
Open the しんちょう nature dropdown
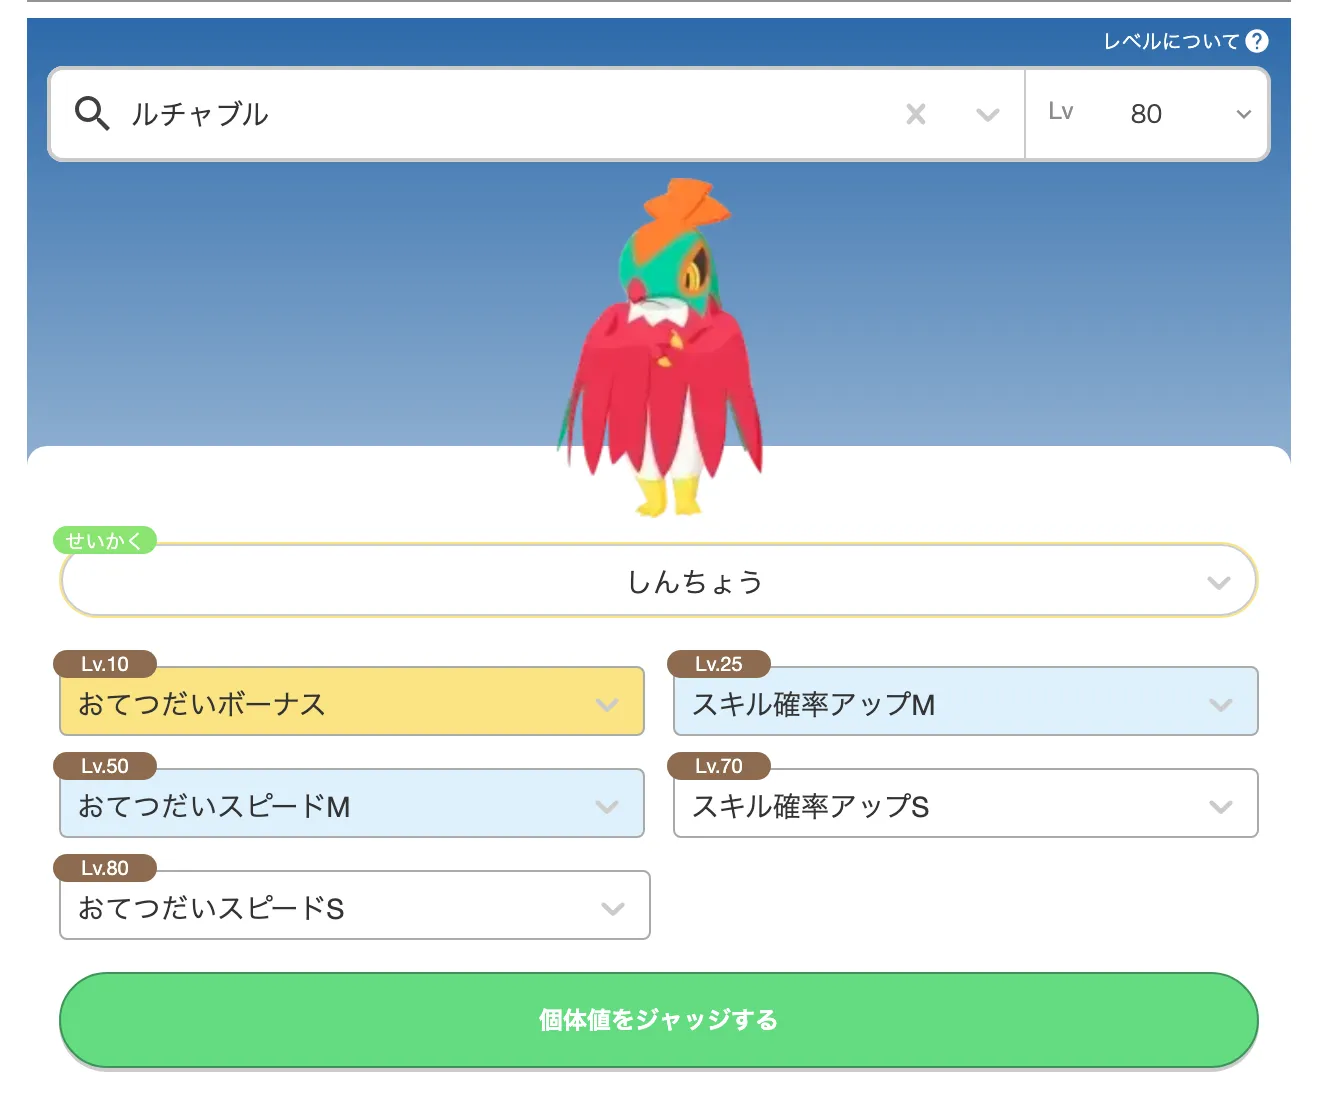pyautogui.click(x=658, y=581)
